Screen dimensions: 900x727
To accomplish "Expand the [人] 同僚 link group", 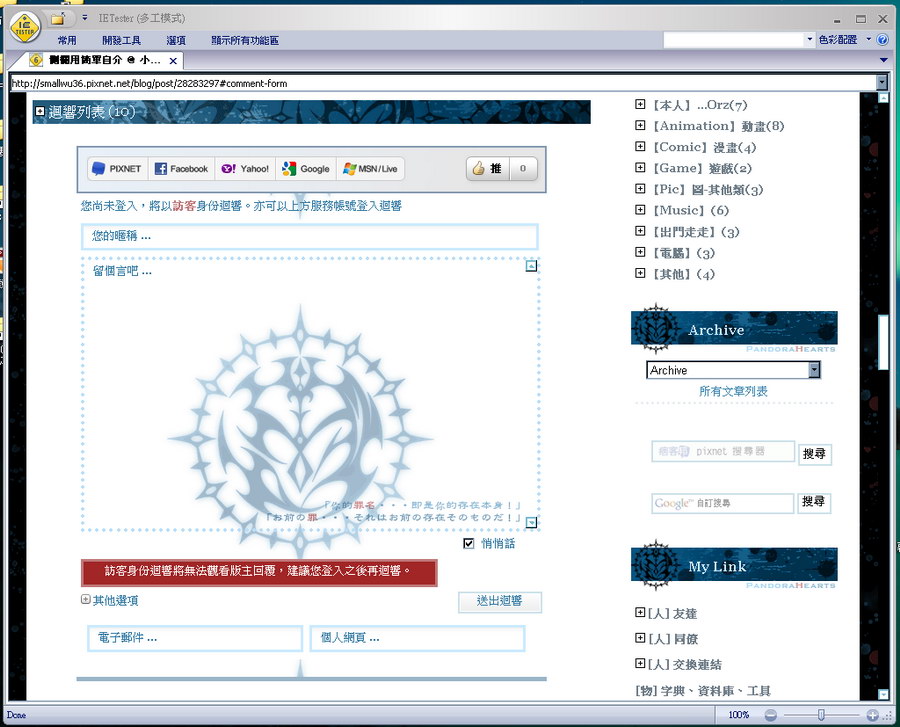I will 640,638.
